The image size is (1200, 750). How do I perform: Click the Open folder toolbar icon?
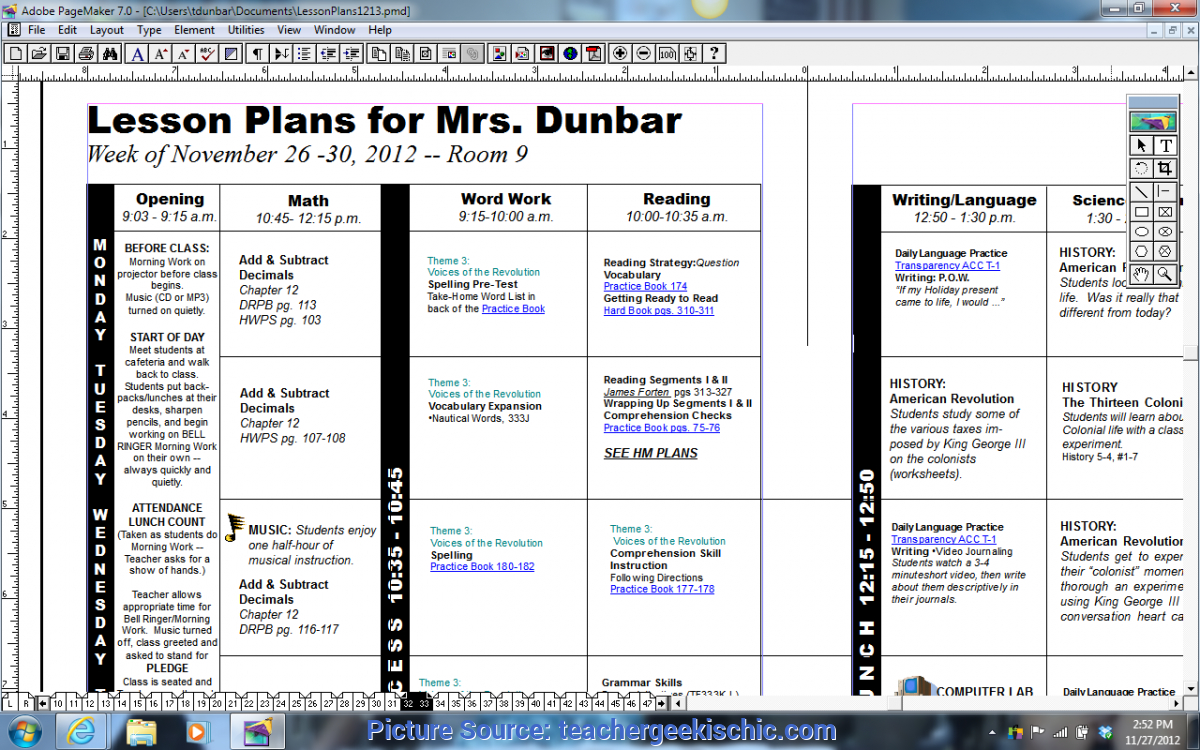click(x=40, y=53)
